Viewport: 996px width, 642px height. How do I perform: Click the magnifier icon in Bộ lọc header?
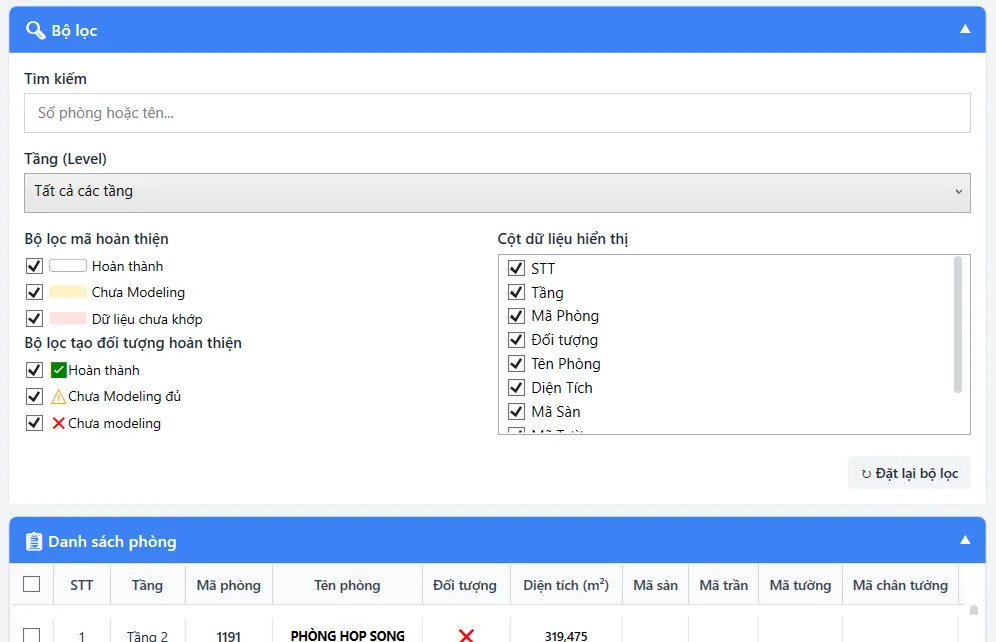36,30
